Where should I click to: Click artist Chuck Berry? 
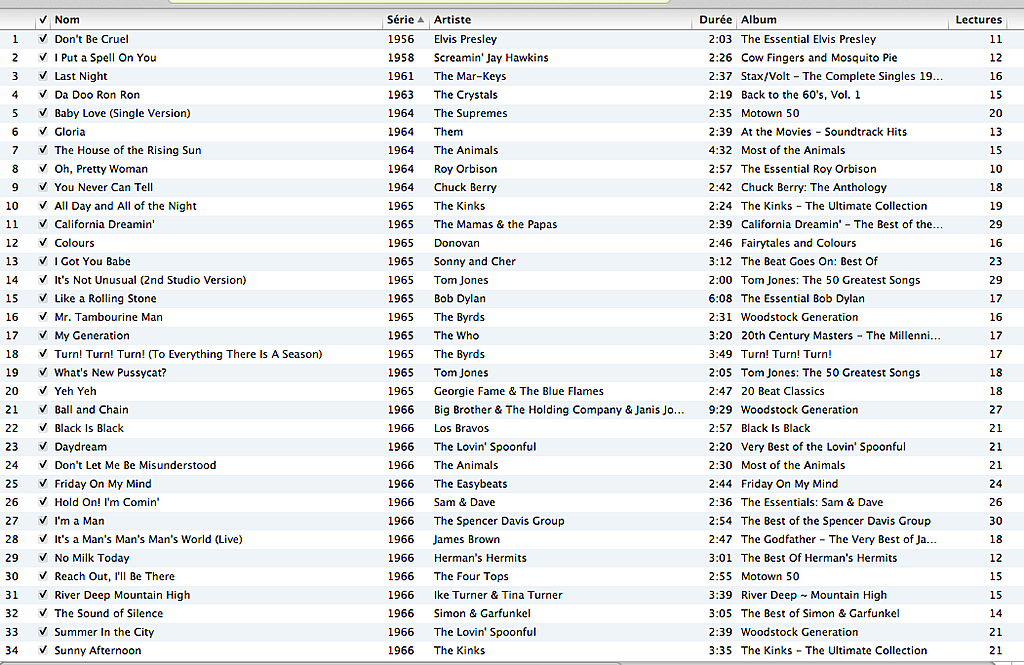465,187
